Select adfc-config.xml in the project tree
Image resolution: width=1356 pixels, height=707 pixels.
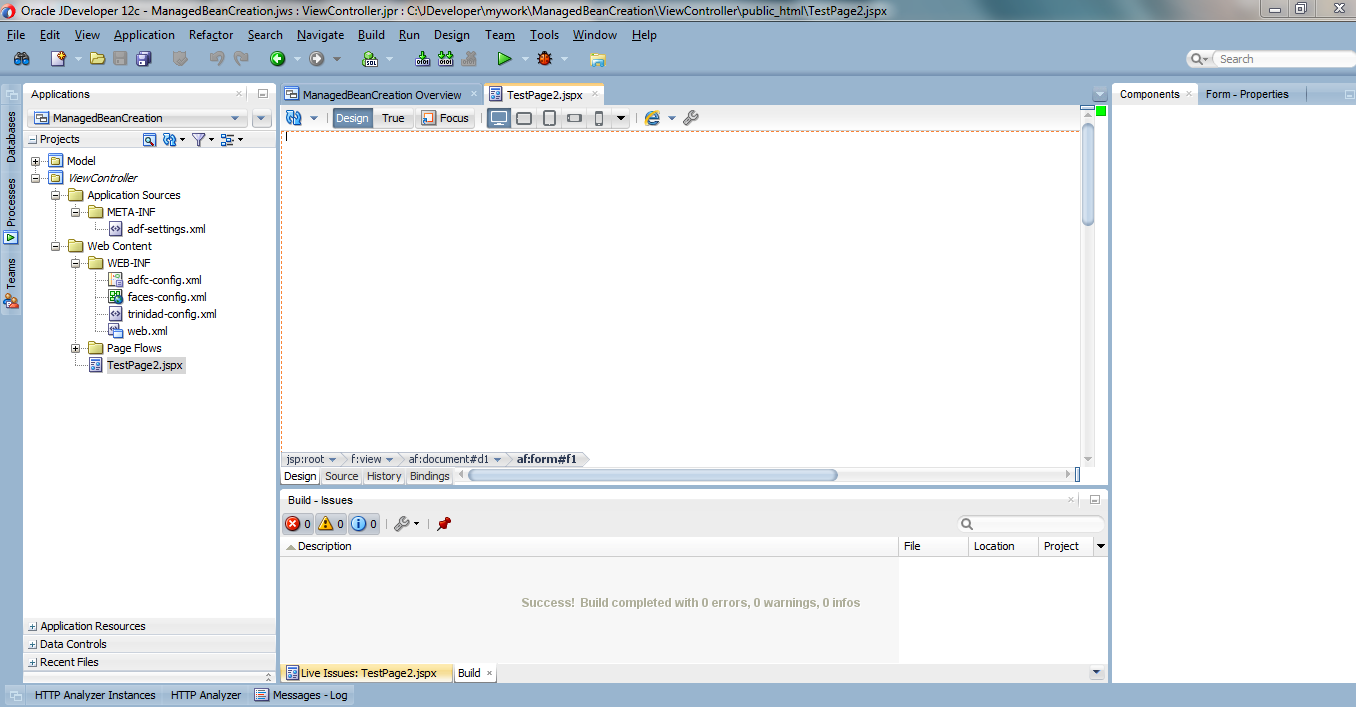point(164,280)
